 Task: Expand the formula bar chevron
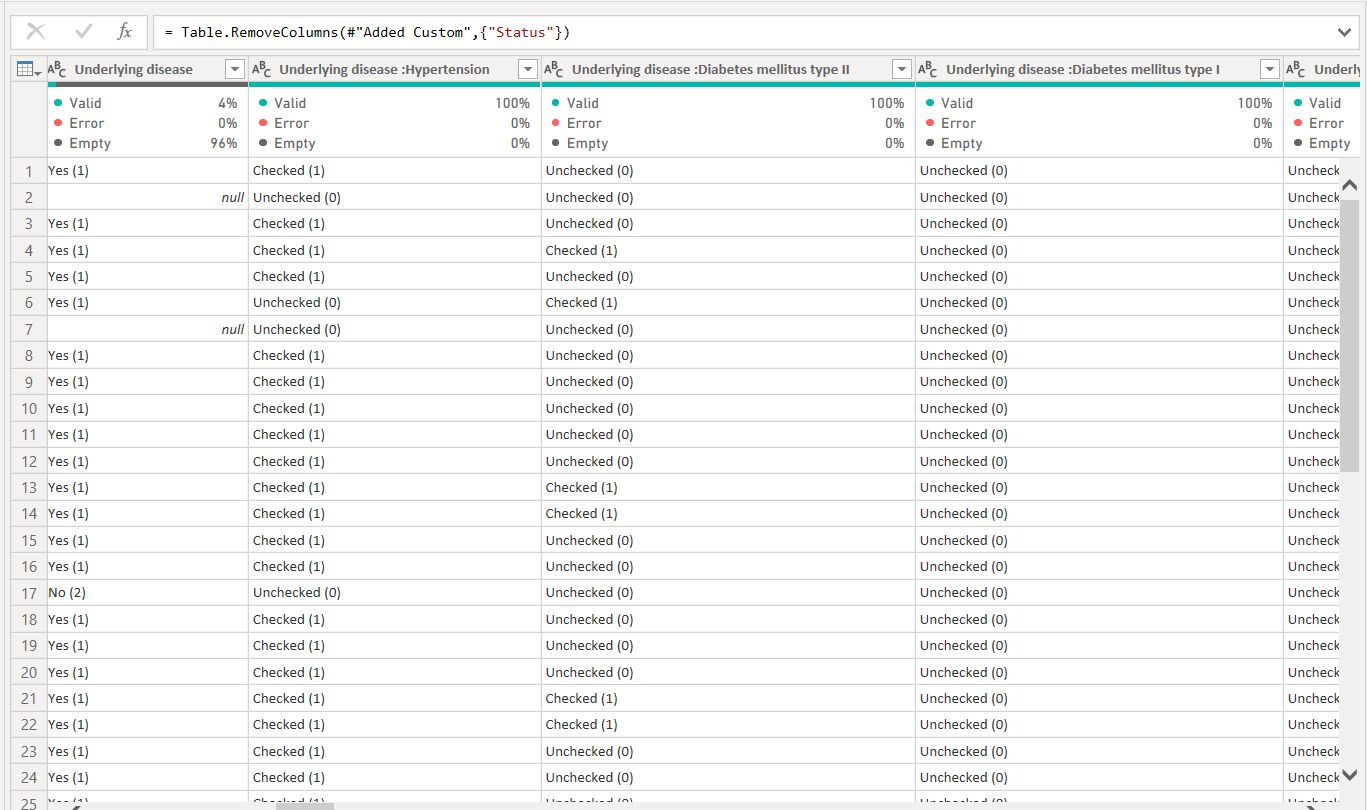click(1344, 32)
